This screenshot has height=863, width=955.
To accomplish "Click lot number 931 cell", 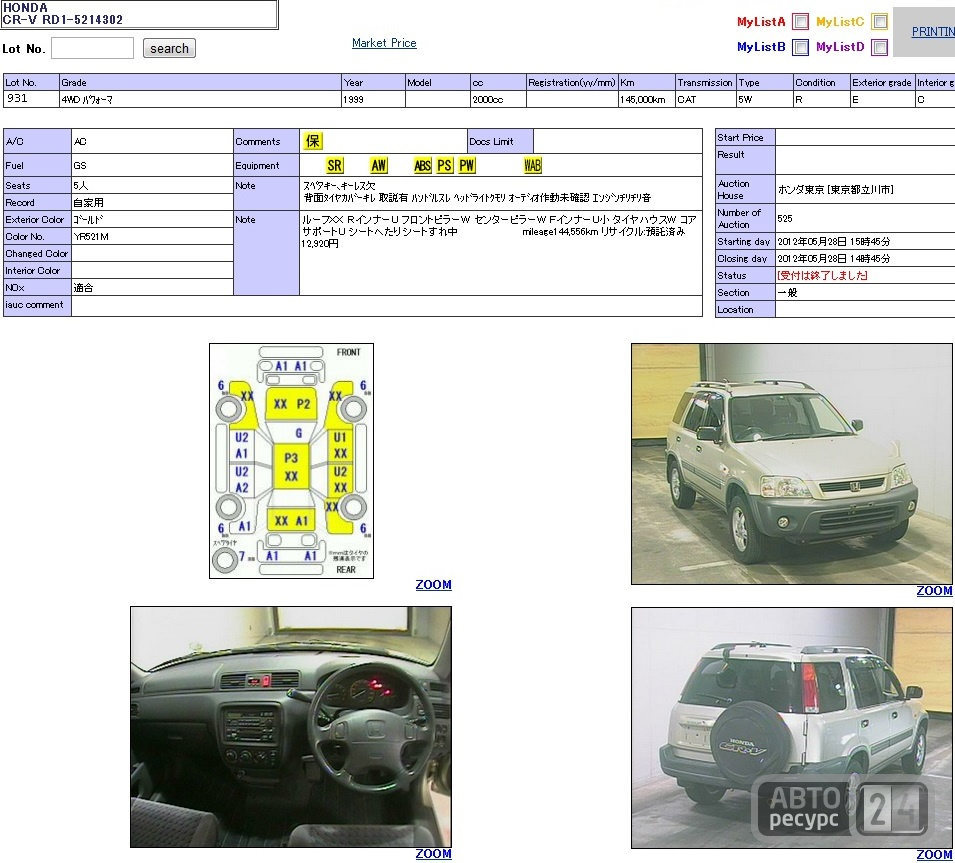I will coord(31,99).
